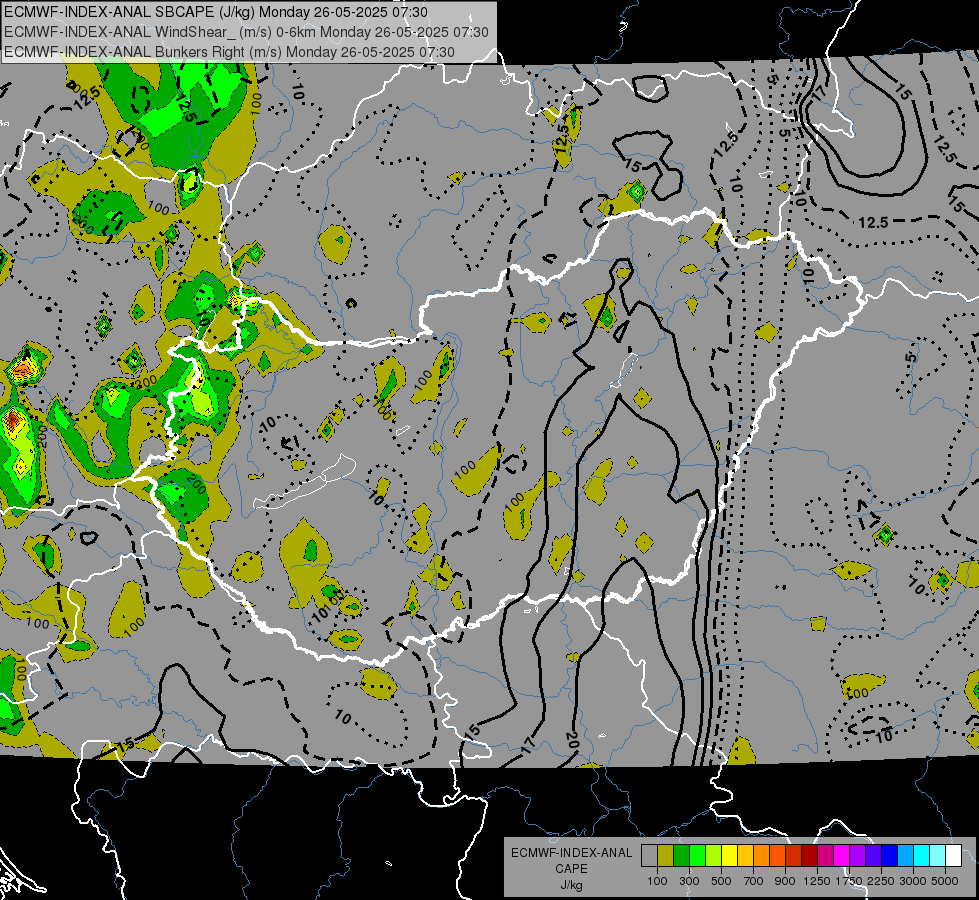The height and width of the screenshot is (900, 979).
Task: Click the CAPE label in the legend
Action: click(x=571, y=869)
